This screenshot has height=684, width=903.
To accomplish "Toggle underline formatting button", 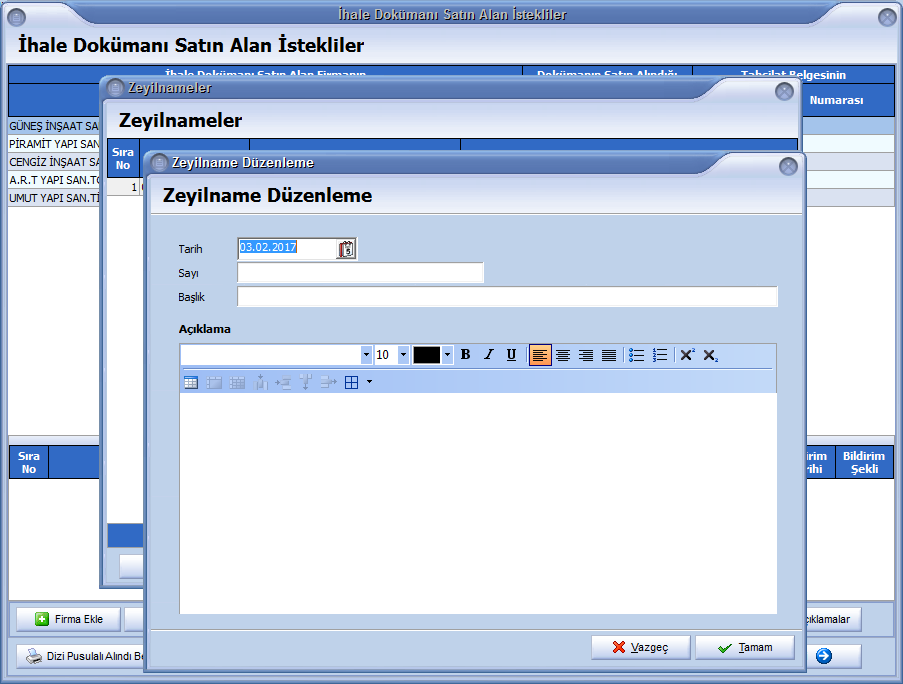I will 511,355.
